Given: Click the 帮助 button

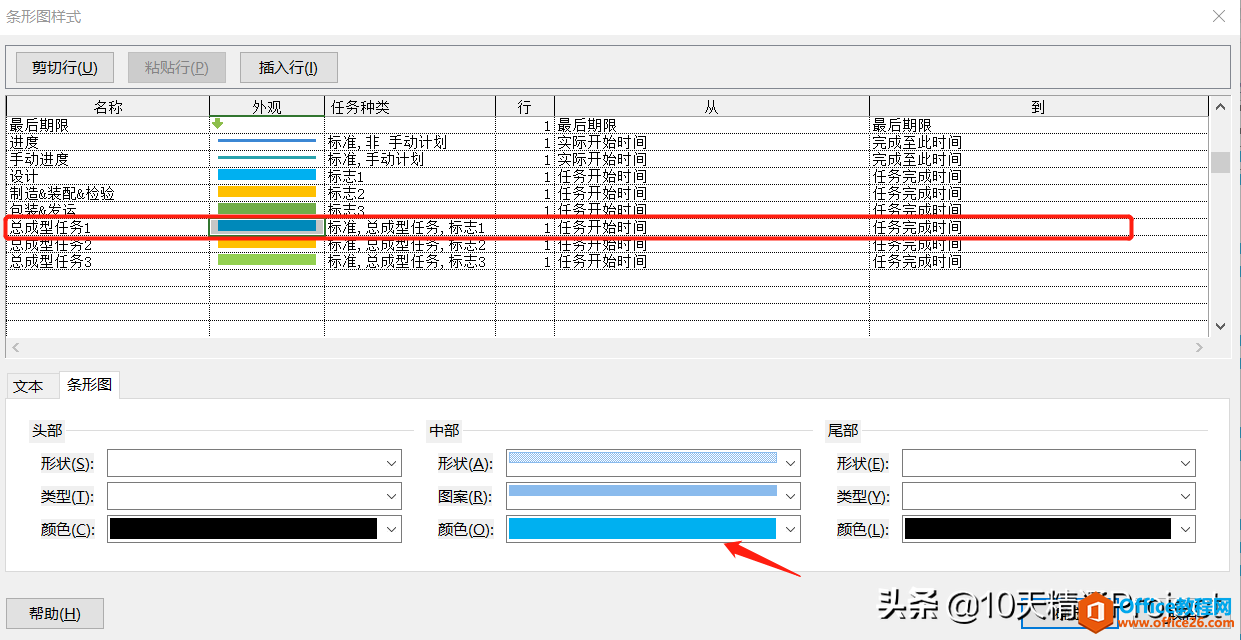Looking at the screenshot, I should [55, 613].
